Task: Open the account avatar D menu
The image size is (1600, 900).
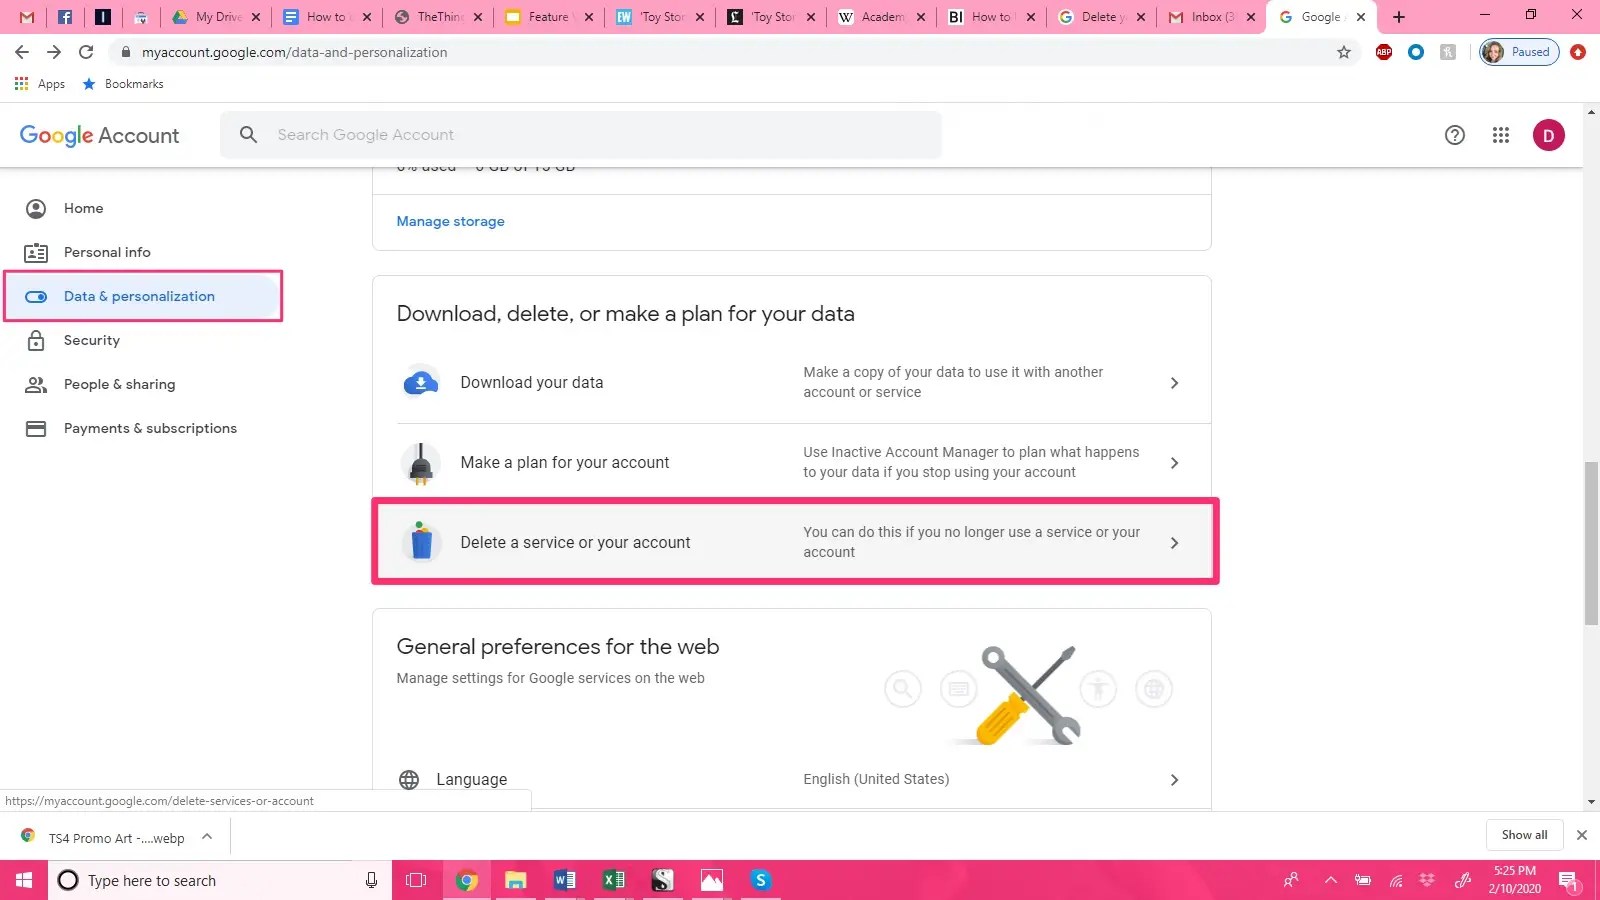Action: click(x=1549, y=135)
